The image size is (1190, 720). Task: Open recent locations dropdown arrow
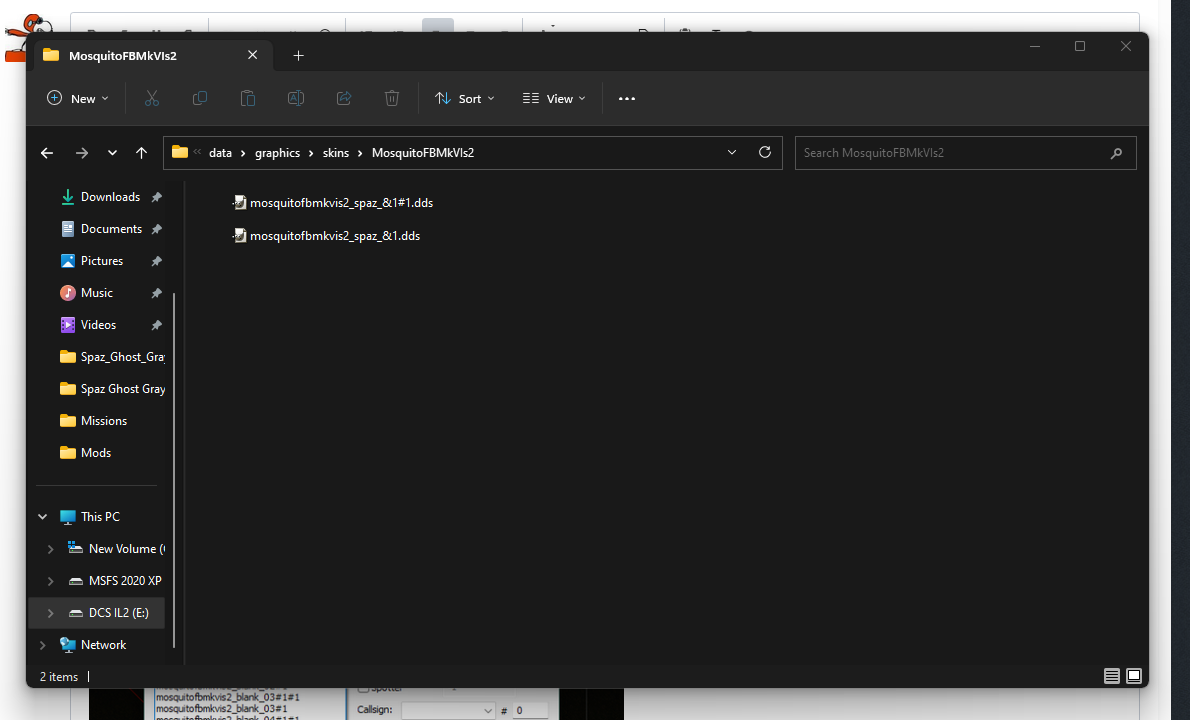pyautogui.click(x=112, y=153)
